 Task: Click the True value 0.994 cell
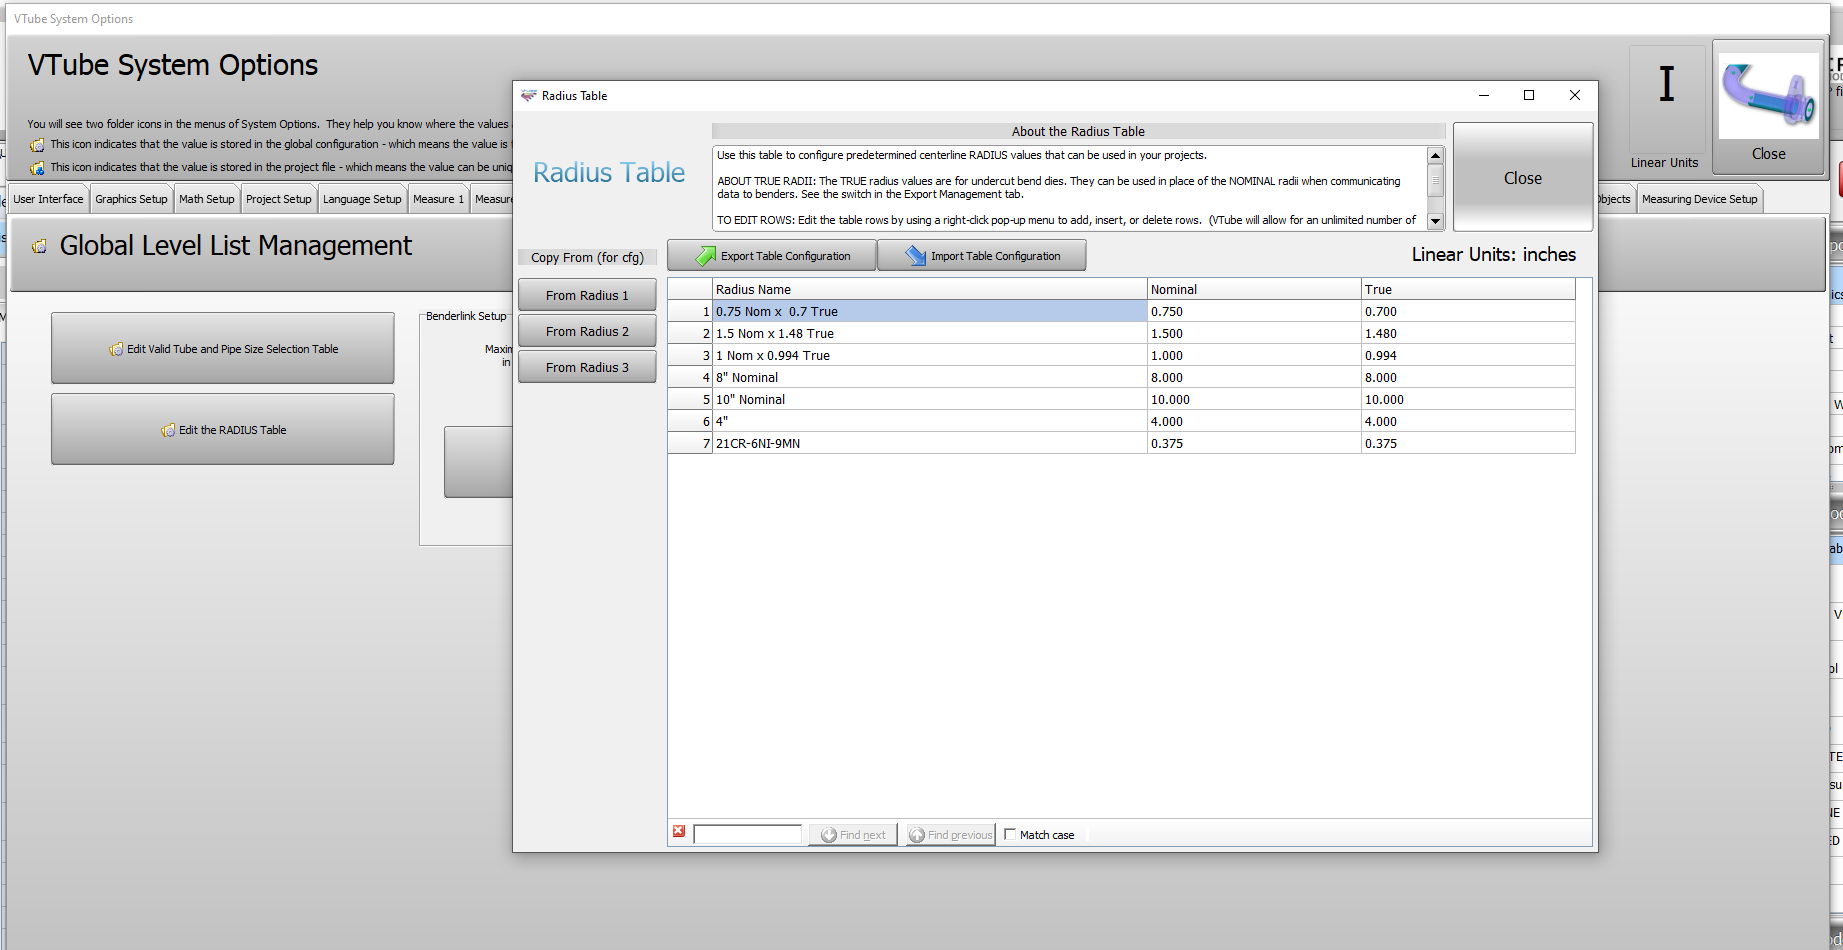pos(1468,355)
